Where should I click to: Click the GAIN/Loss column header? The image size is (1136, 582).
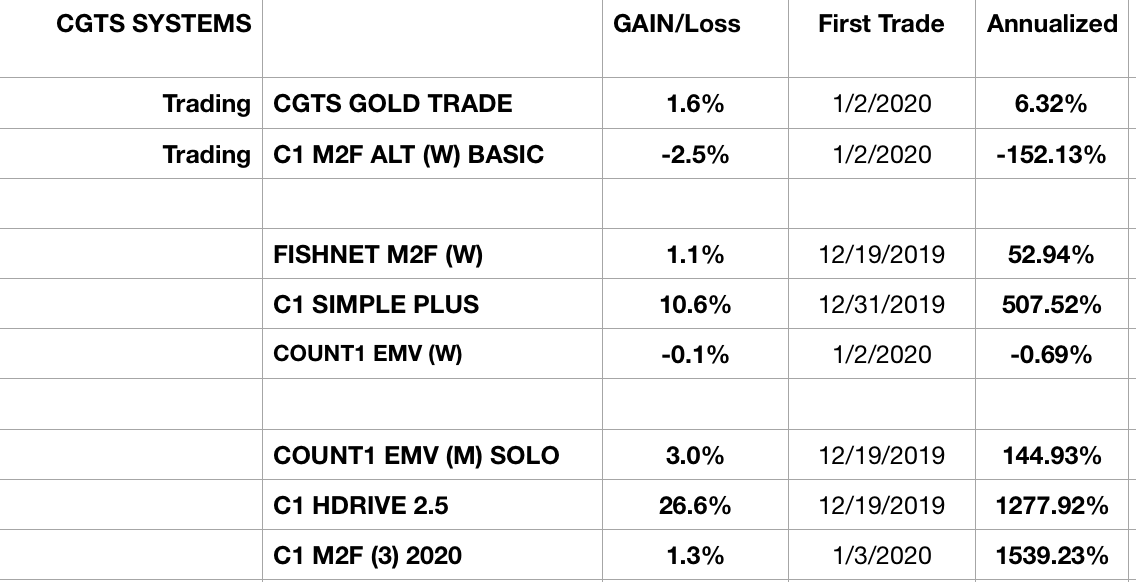(x=677, y=24)
